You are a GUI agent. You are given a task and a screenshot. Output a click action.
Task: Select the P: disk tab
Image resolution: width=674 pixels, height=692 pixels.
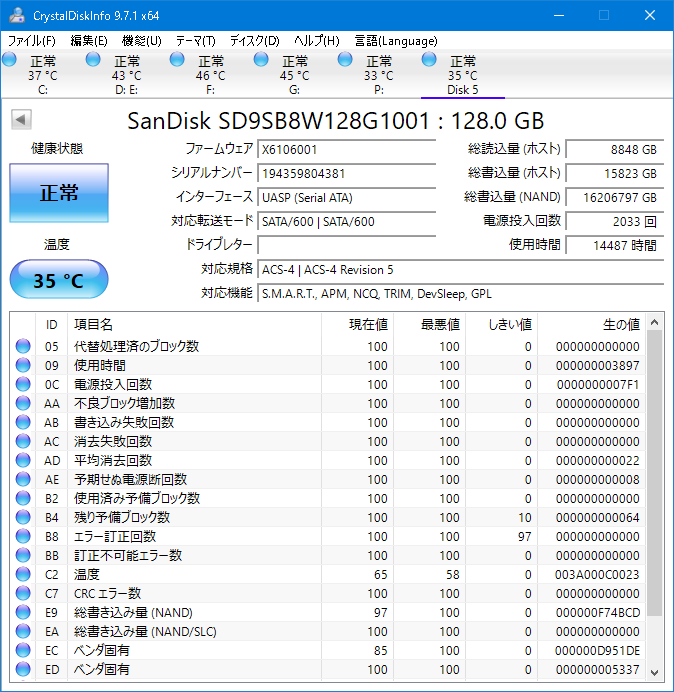click(378, 74)
